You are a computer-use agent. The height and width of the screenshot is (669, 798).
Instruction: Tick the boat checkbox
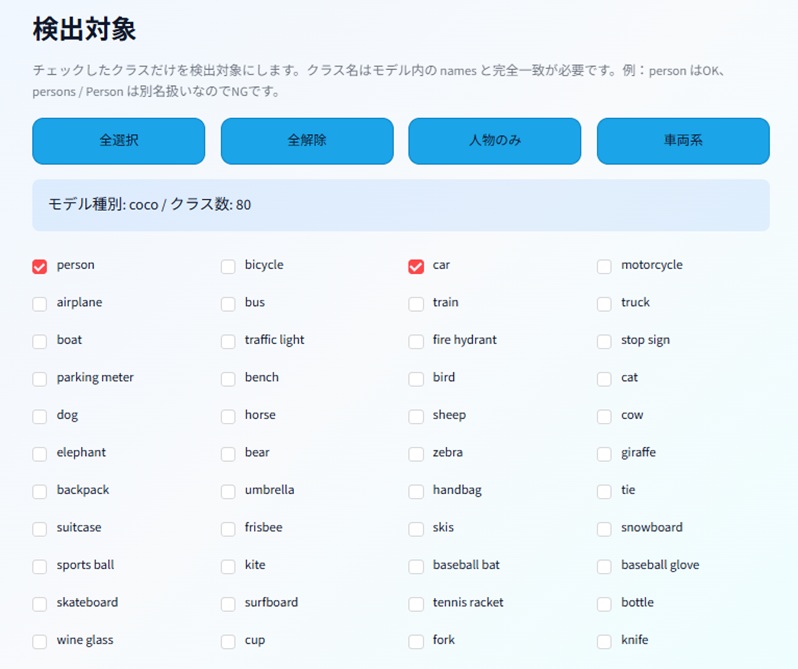40,341
